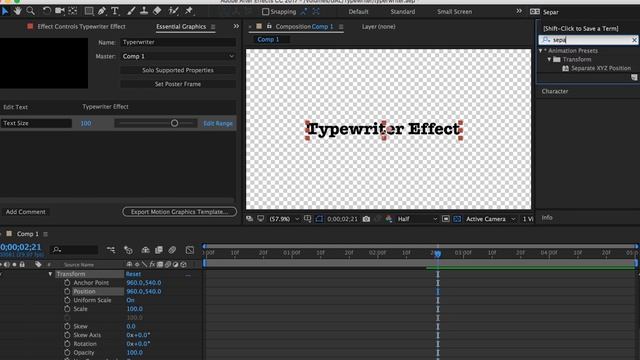Collapse the Transform presets folder

tap(549, 59)
